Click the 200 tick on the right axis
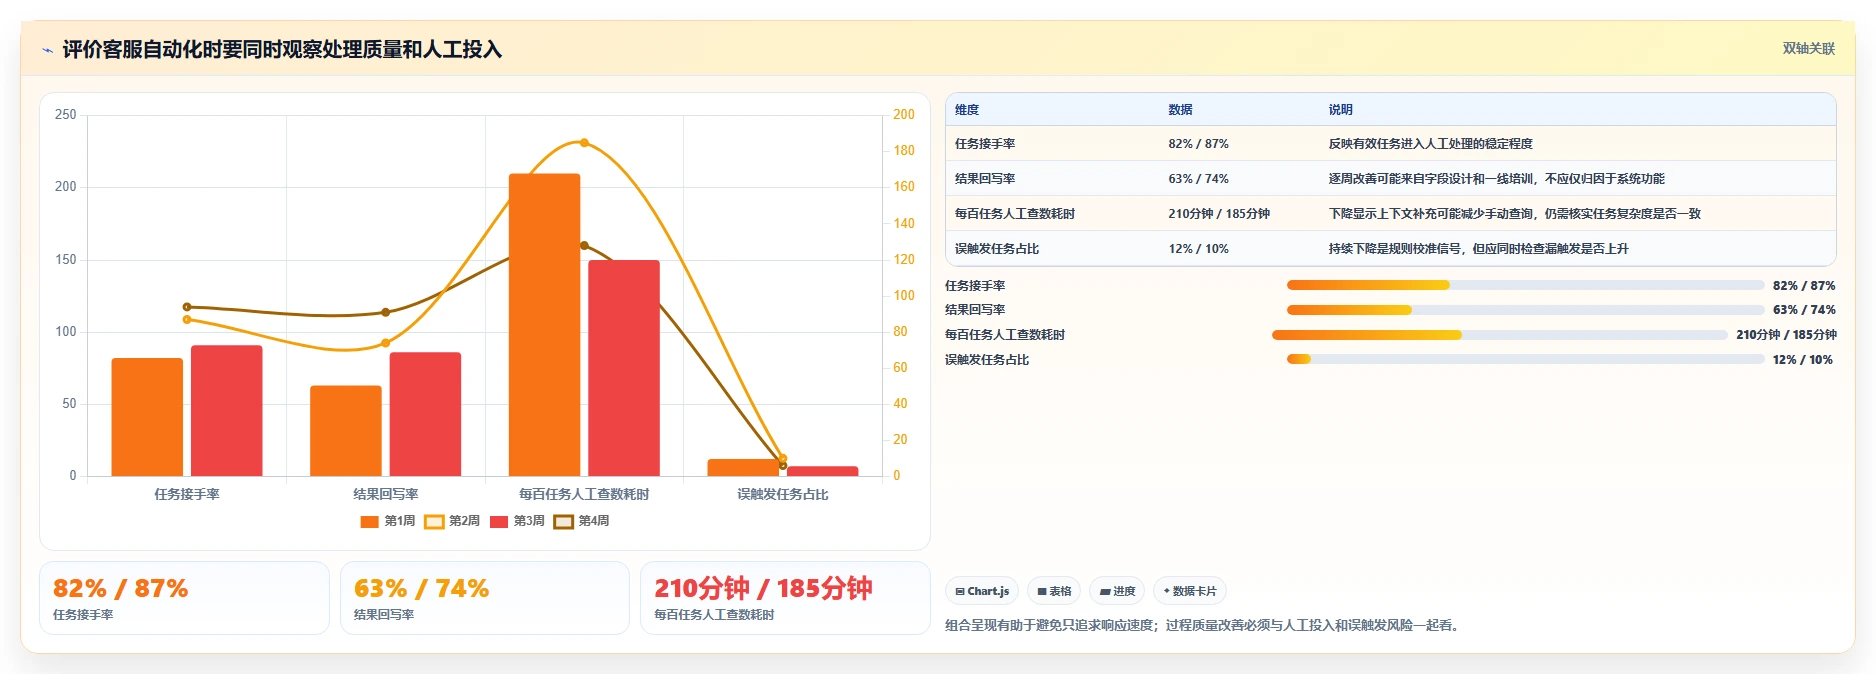 904,115
